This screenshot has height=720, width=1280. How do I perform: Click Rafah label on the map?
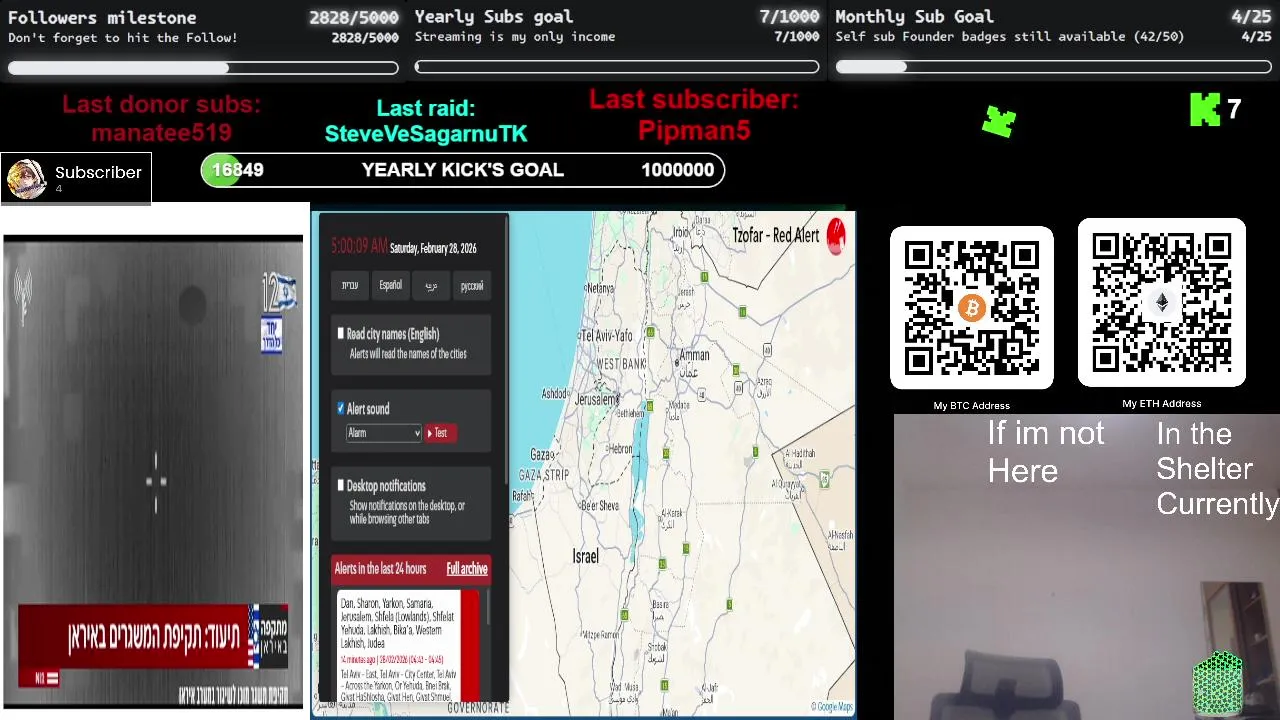(522, 496)
